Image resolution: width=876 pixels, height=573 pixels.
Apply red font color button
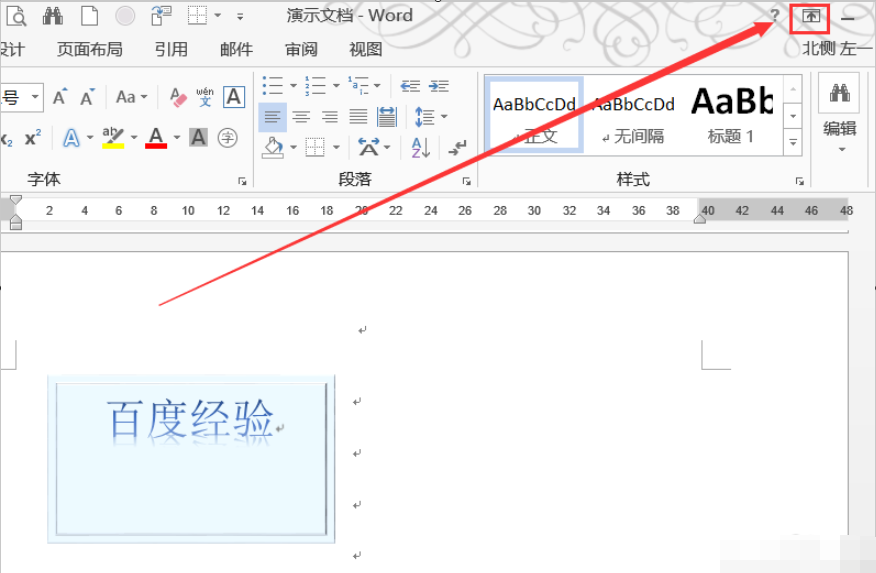click(x=156, y=137)
